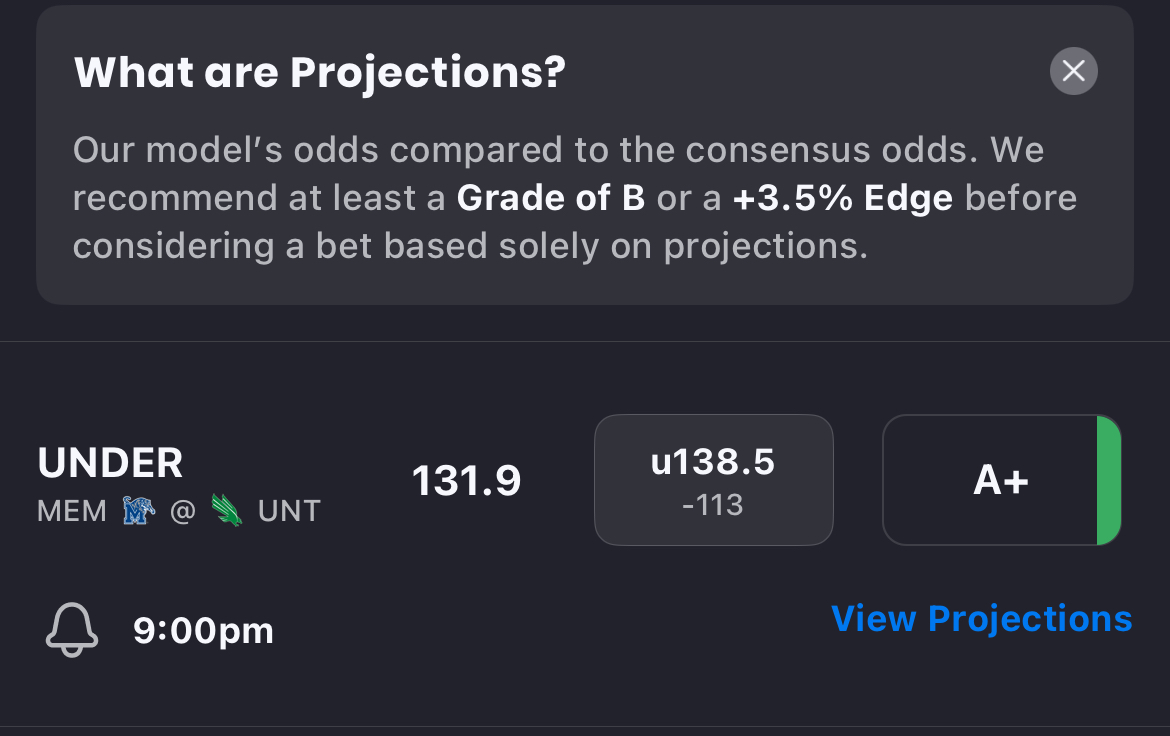1170x736 pixels.
Task: Open the A+ grade box
Action: (1001, 480)
